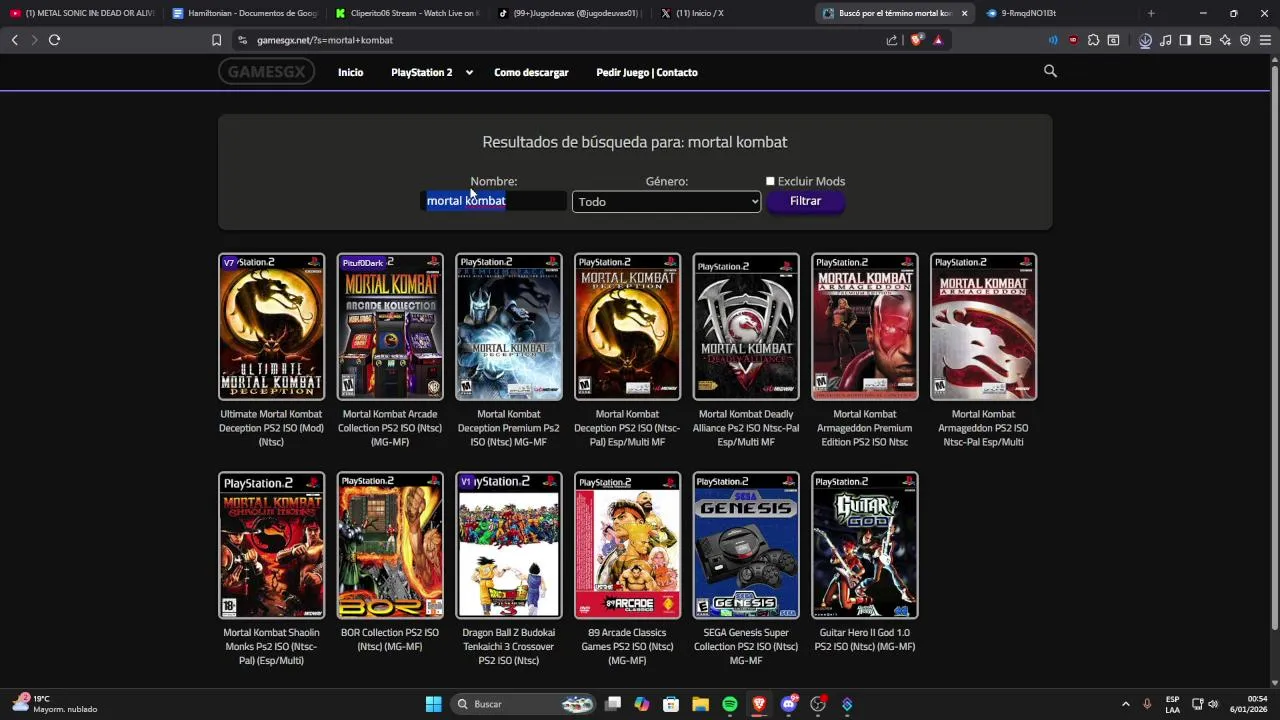Open SEGA Genesis Super Collection cover thumbnail
The image size is (1280, 720).
[x=746, y=545]
